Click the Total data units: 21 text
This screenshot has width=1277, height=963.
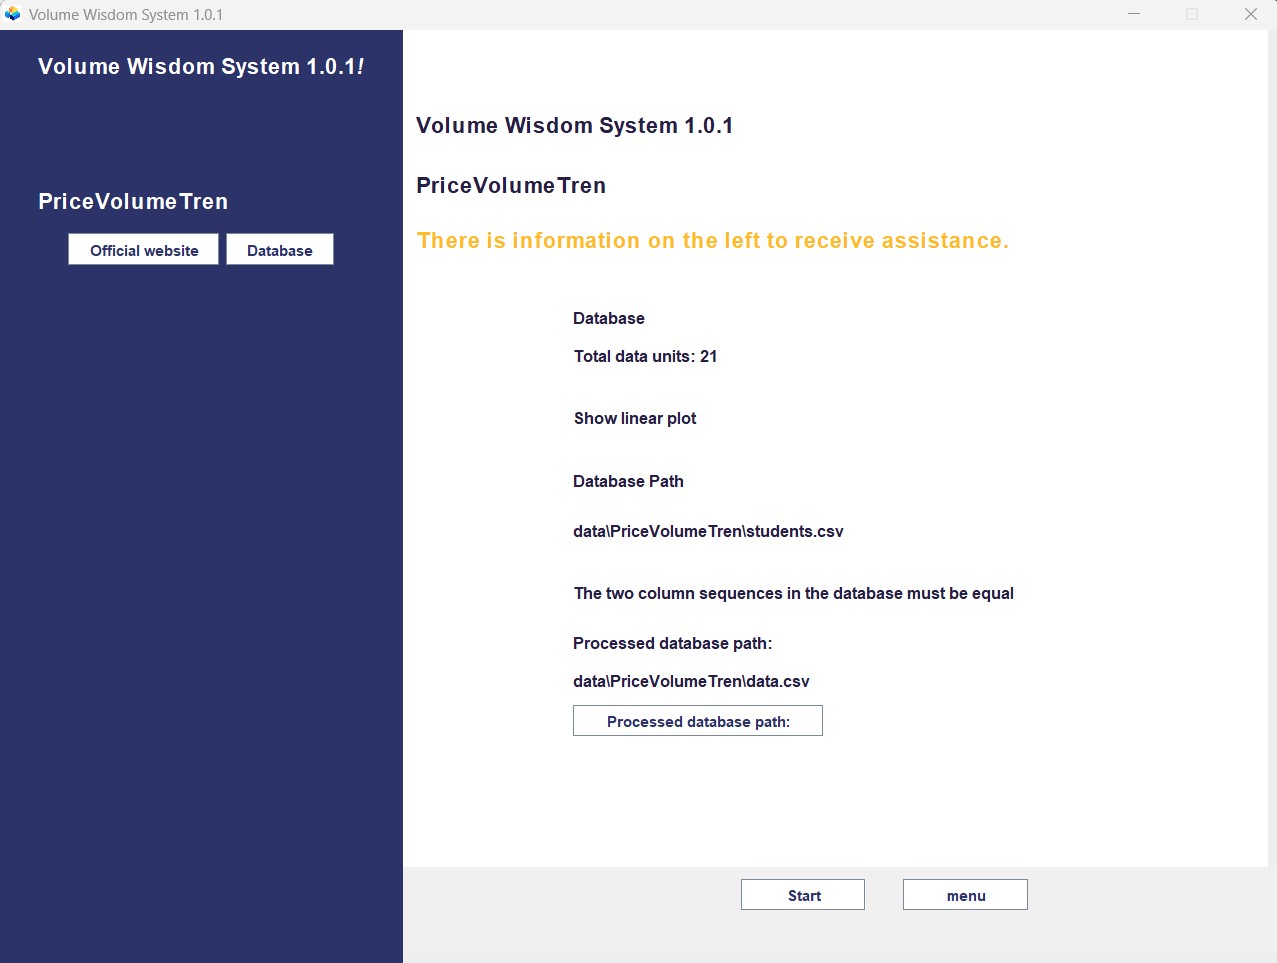tap(645, 356)
